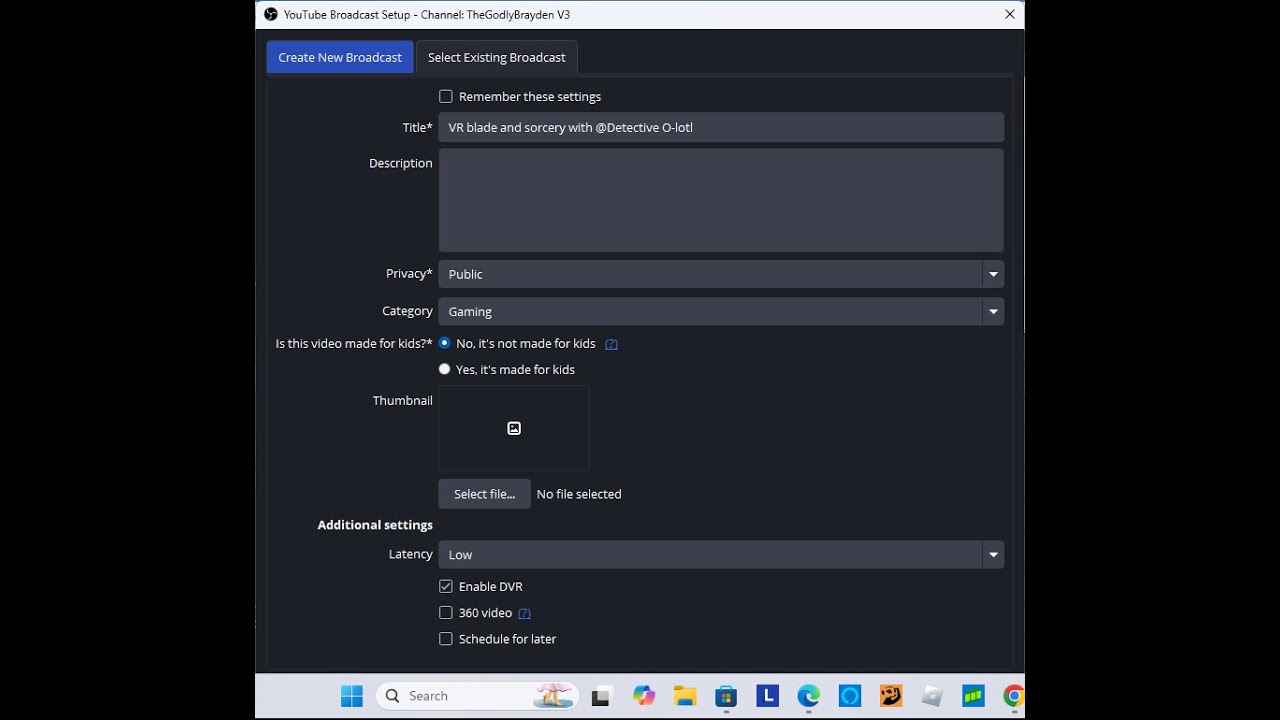The image size is (1280, 720).
Task: Switch to Create New Broadcast tab
Action: (340, 57)
